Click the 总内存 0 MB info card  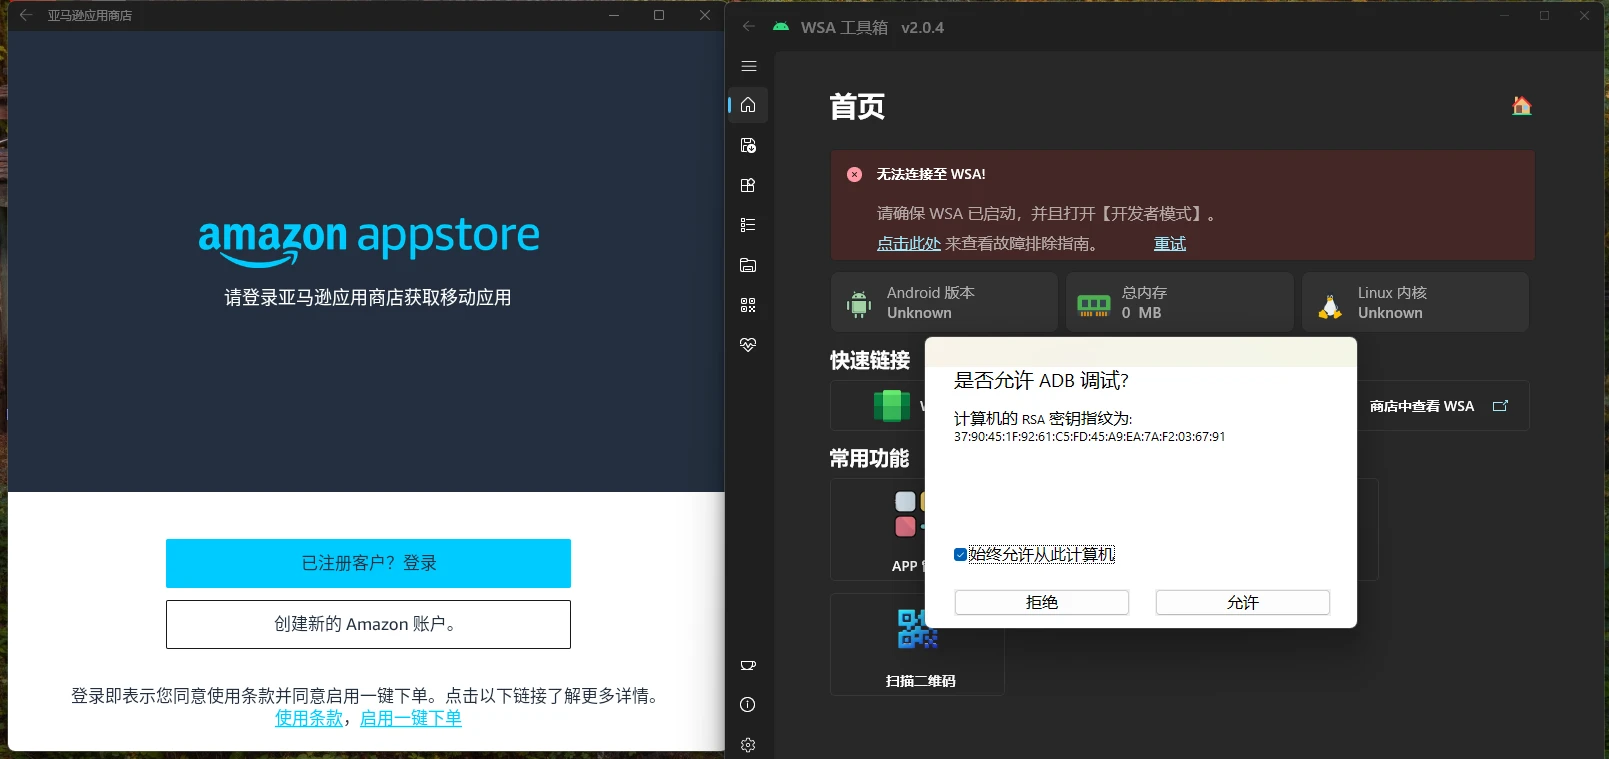pyautogui.click(x=1180, y=302)
